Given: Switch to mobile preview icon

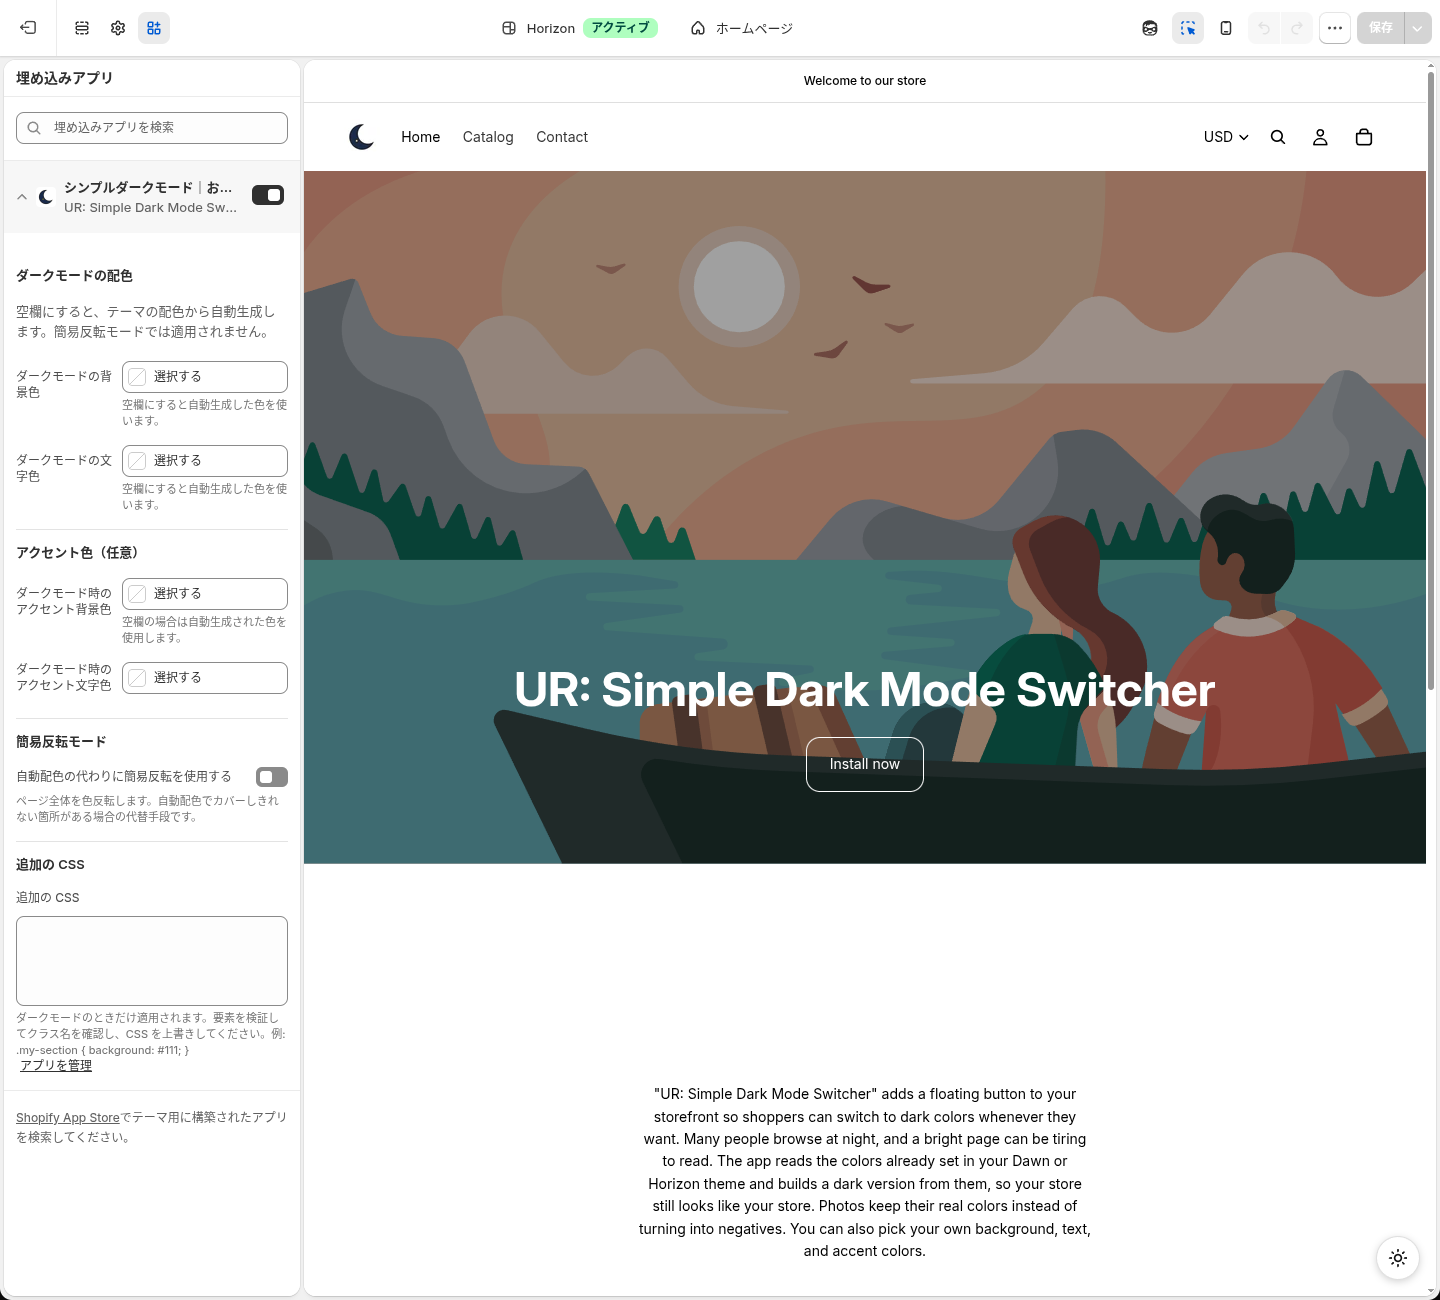Looking at the screenshot, I should point(1226,28).
